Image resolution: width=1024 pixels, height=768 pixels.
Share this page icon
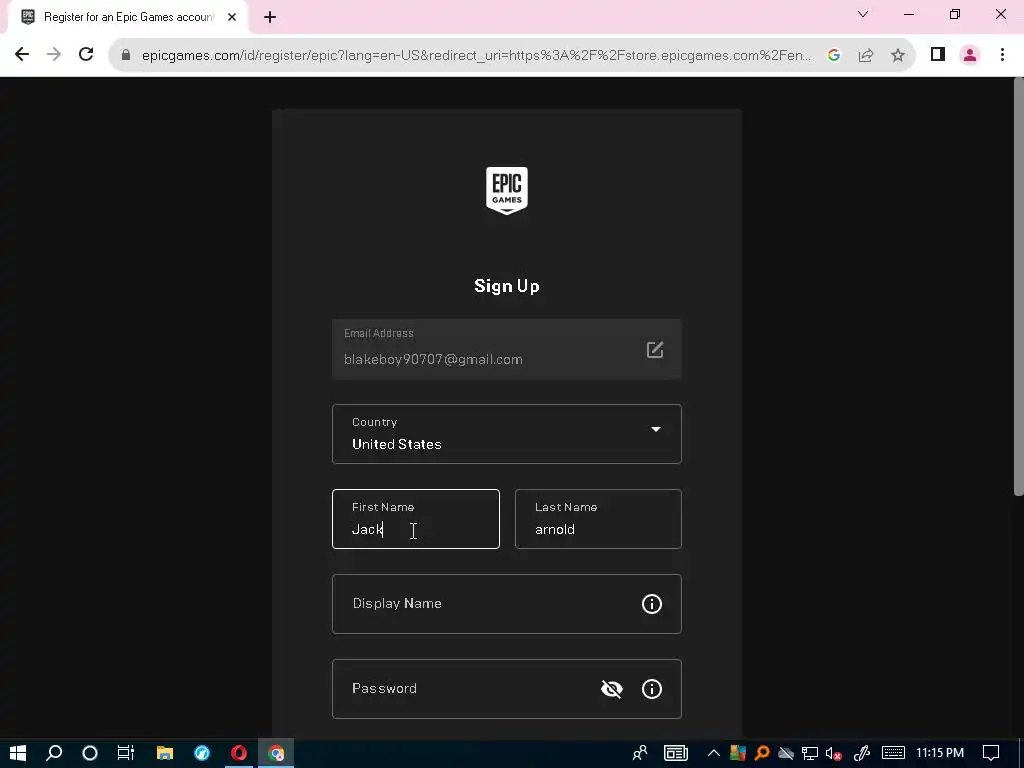pyautogui.click(x=866, y=55)
